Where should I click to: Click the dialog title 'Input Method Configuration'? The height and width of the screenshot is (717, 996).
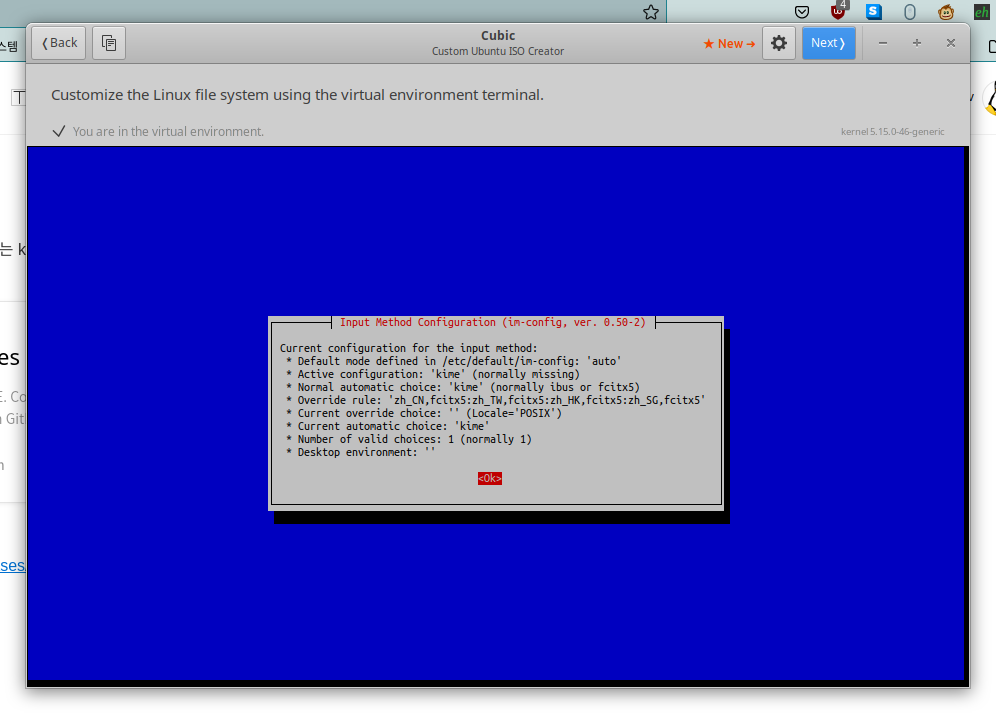[x=493, y=322]
